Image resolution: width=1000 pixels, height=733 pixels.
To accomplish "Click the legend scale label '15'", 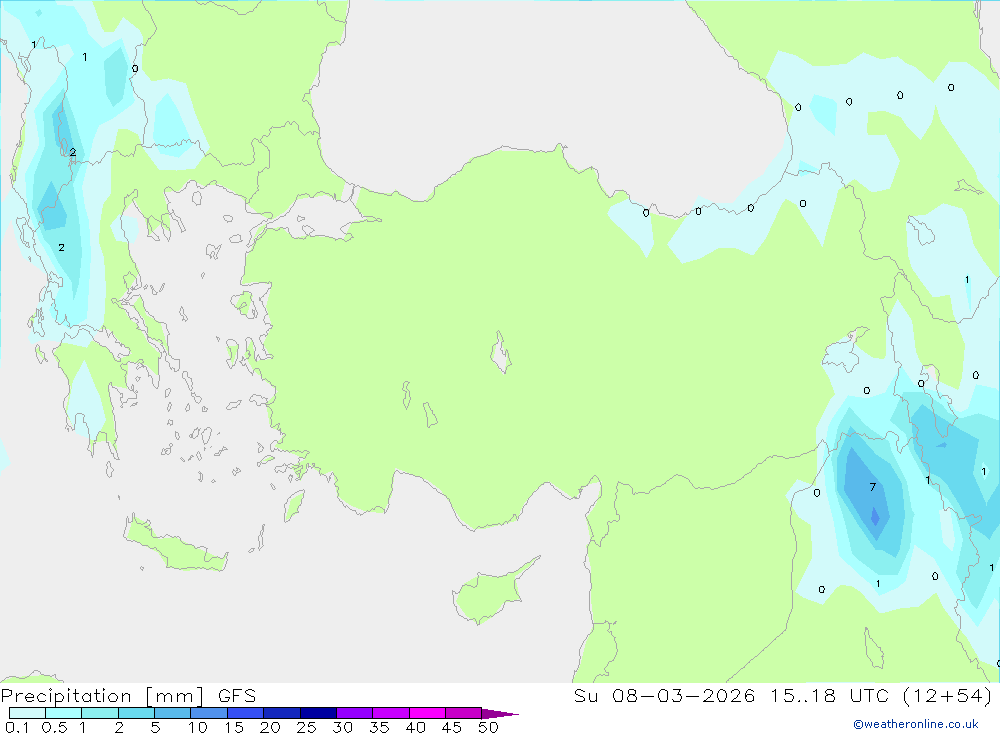I will (x=234, y=727).
